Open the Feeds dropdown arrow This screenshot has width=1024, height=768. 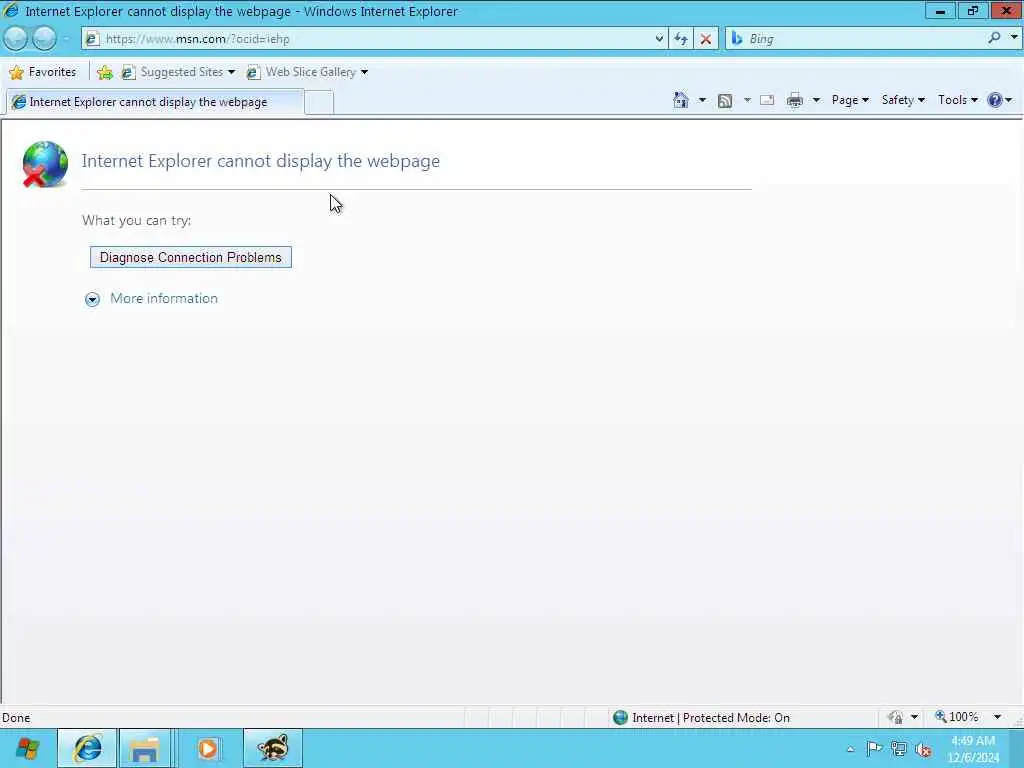pos(747,100)
